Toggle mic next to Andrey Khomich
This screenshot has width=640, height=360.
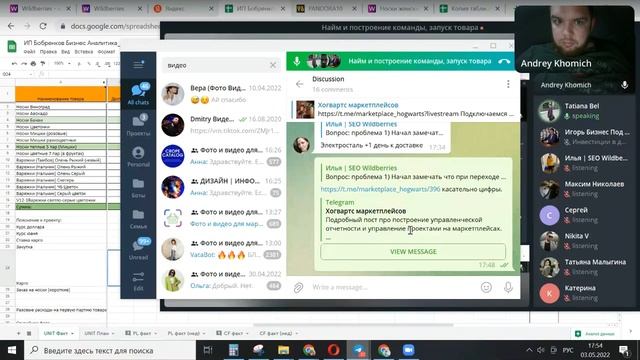(624, 85)
